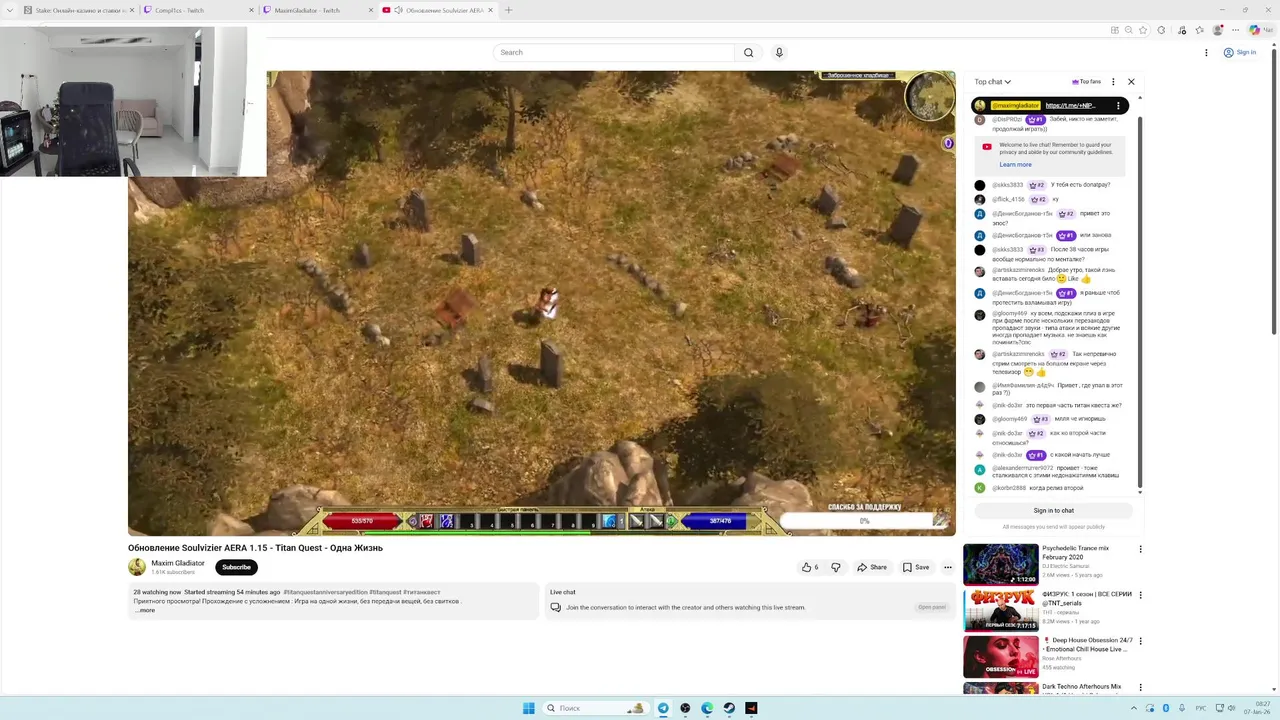Add page to favorites star icon
This screenshot has height=720, width=1280.
(x=1143, y=30)
